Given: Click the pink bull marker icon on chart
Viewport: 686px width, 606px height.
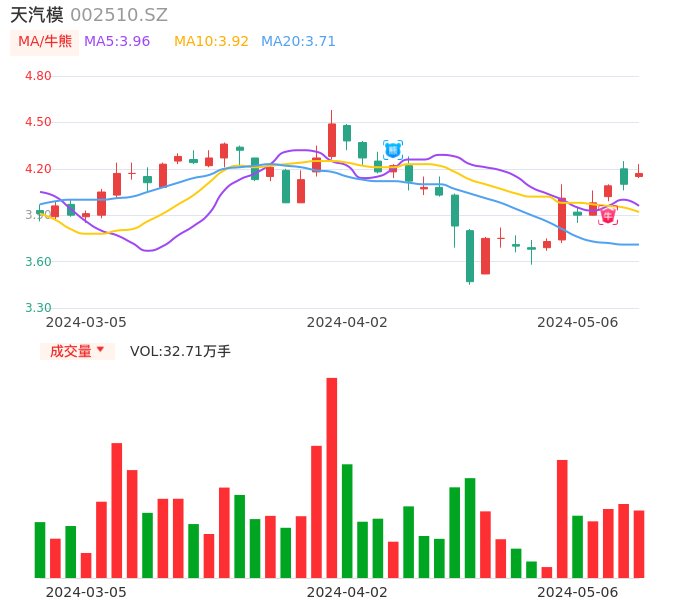Looking at the screenshot, I should [x=608, y=215].
